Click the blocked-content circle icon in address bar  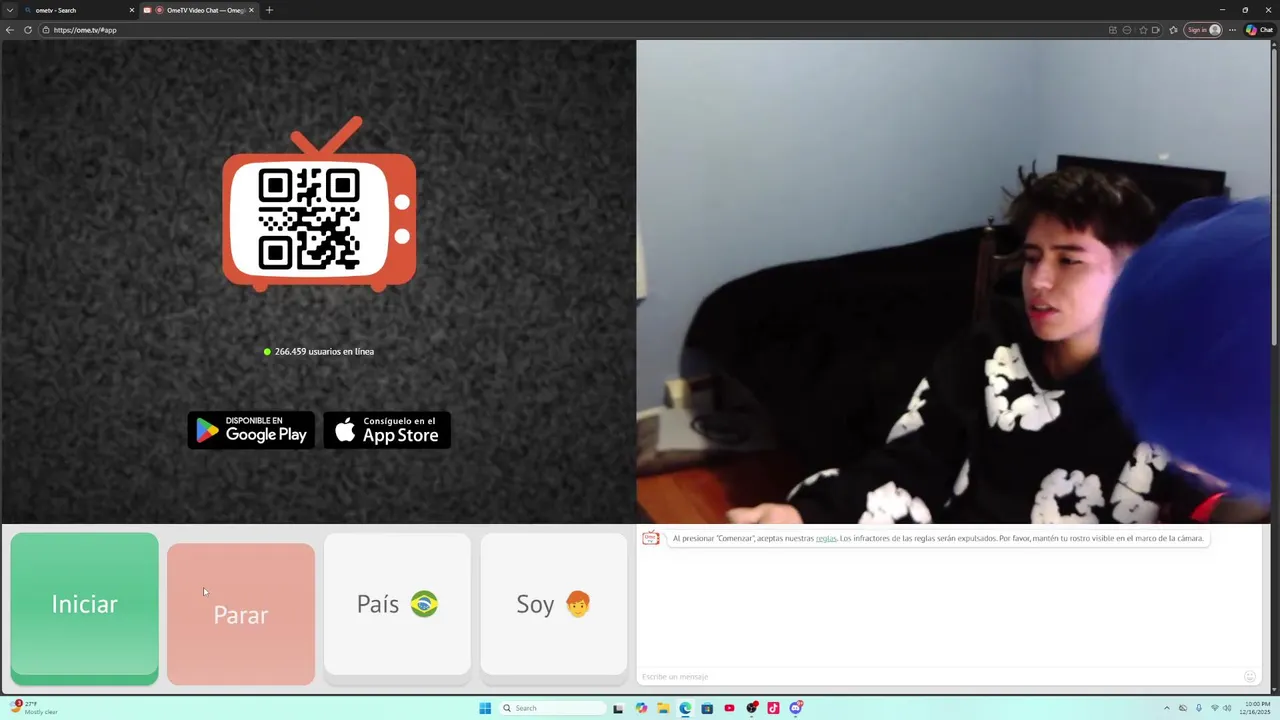(x=1127, y=30)
